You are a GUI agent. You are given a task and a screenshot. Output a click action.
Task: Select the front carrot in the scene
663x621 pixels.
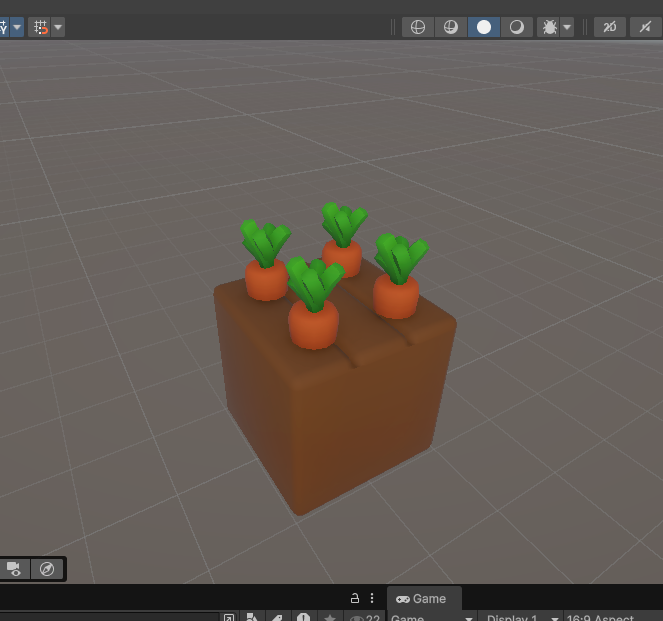click(x=313, y=322)
